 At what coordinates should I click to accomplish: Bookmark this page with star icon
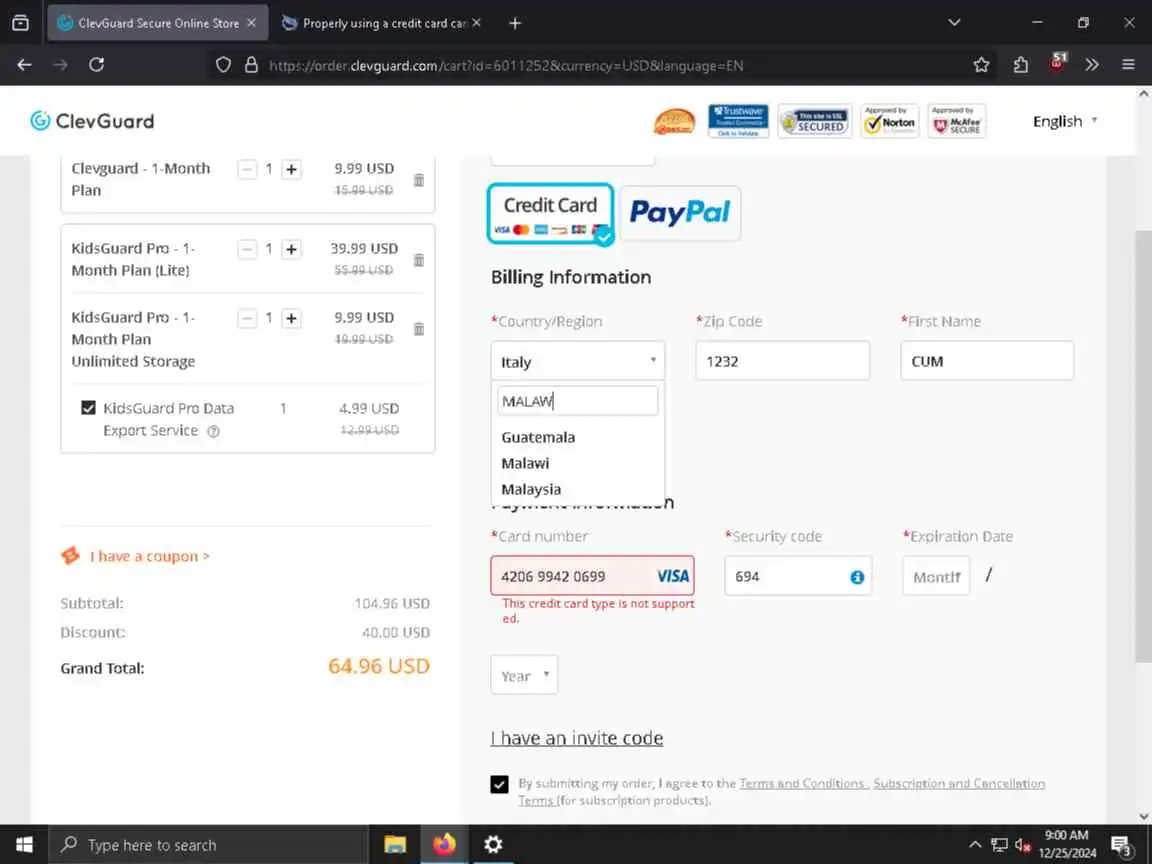981,65
